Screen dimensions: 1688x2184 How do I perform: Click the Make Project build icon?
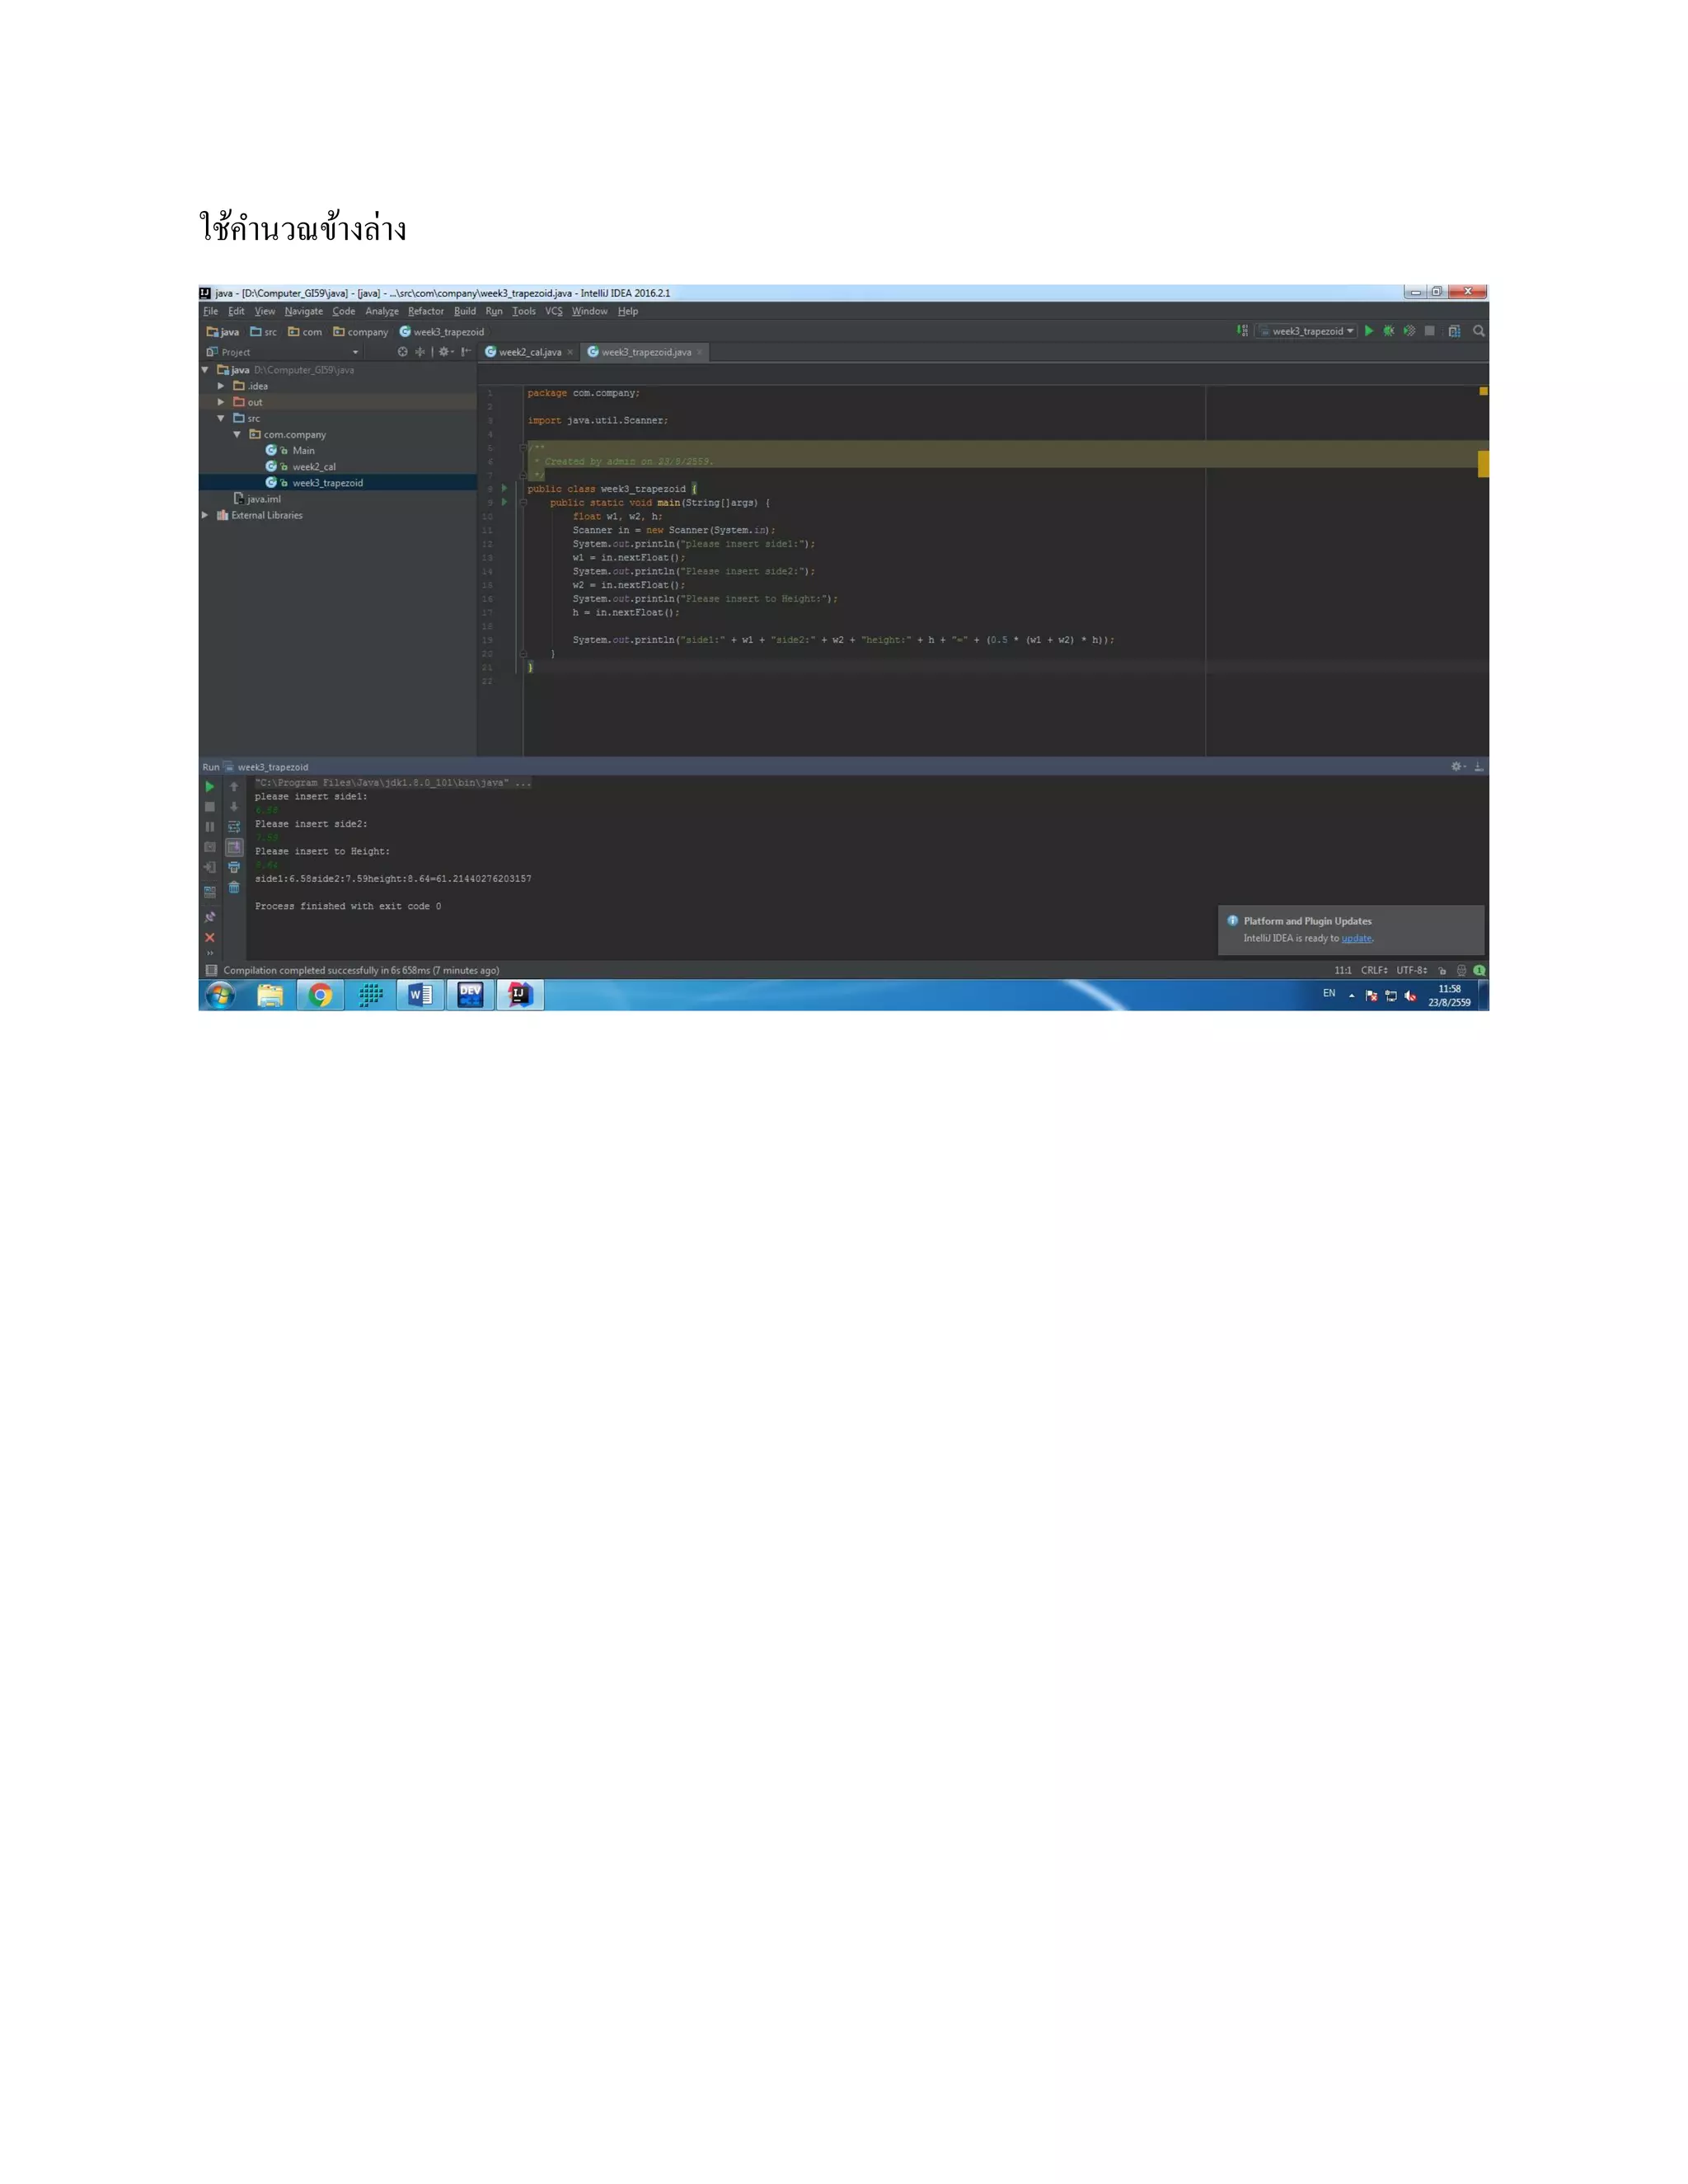(1242, 331)
